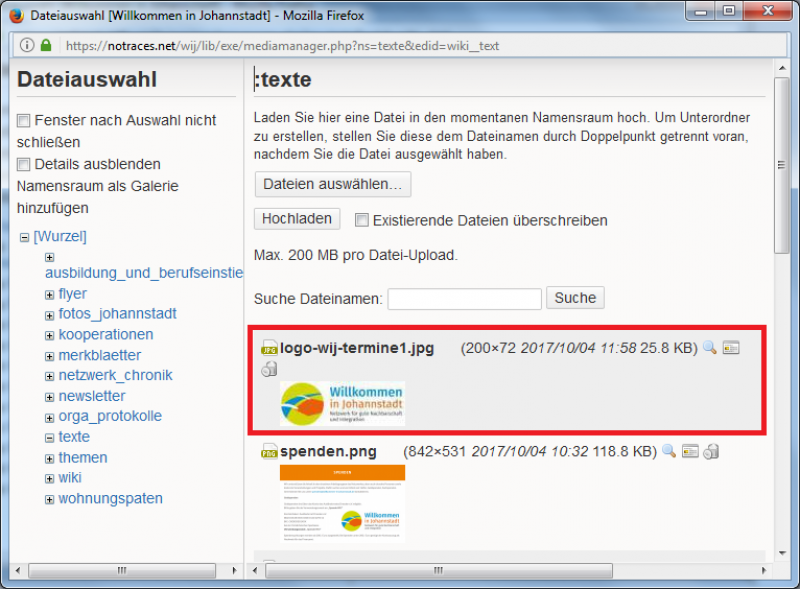Select the logo-wij-termine1.jpg file name

coord(357,348)
